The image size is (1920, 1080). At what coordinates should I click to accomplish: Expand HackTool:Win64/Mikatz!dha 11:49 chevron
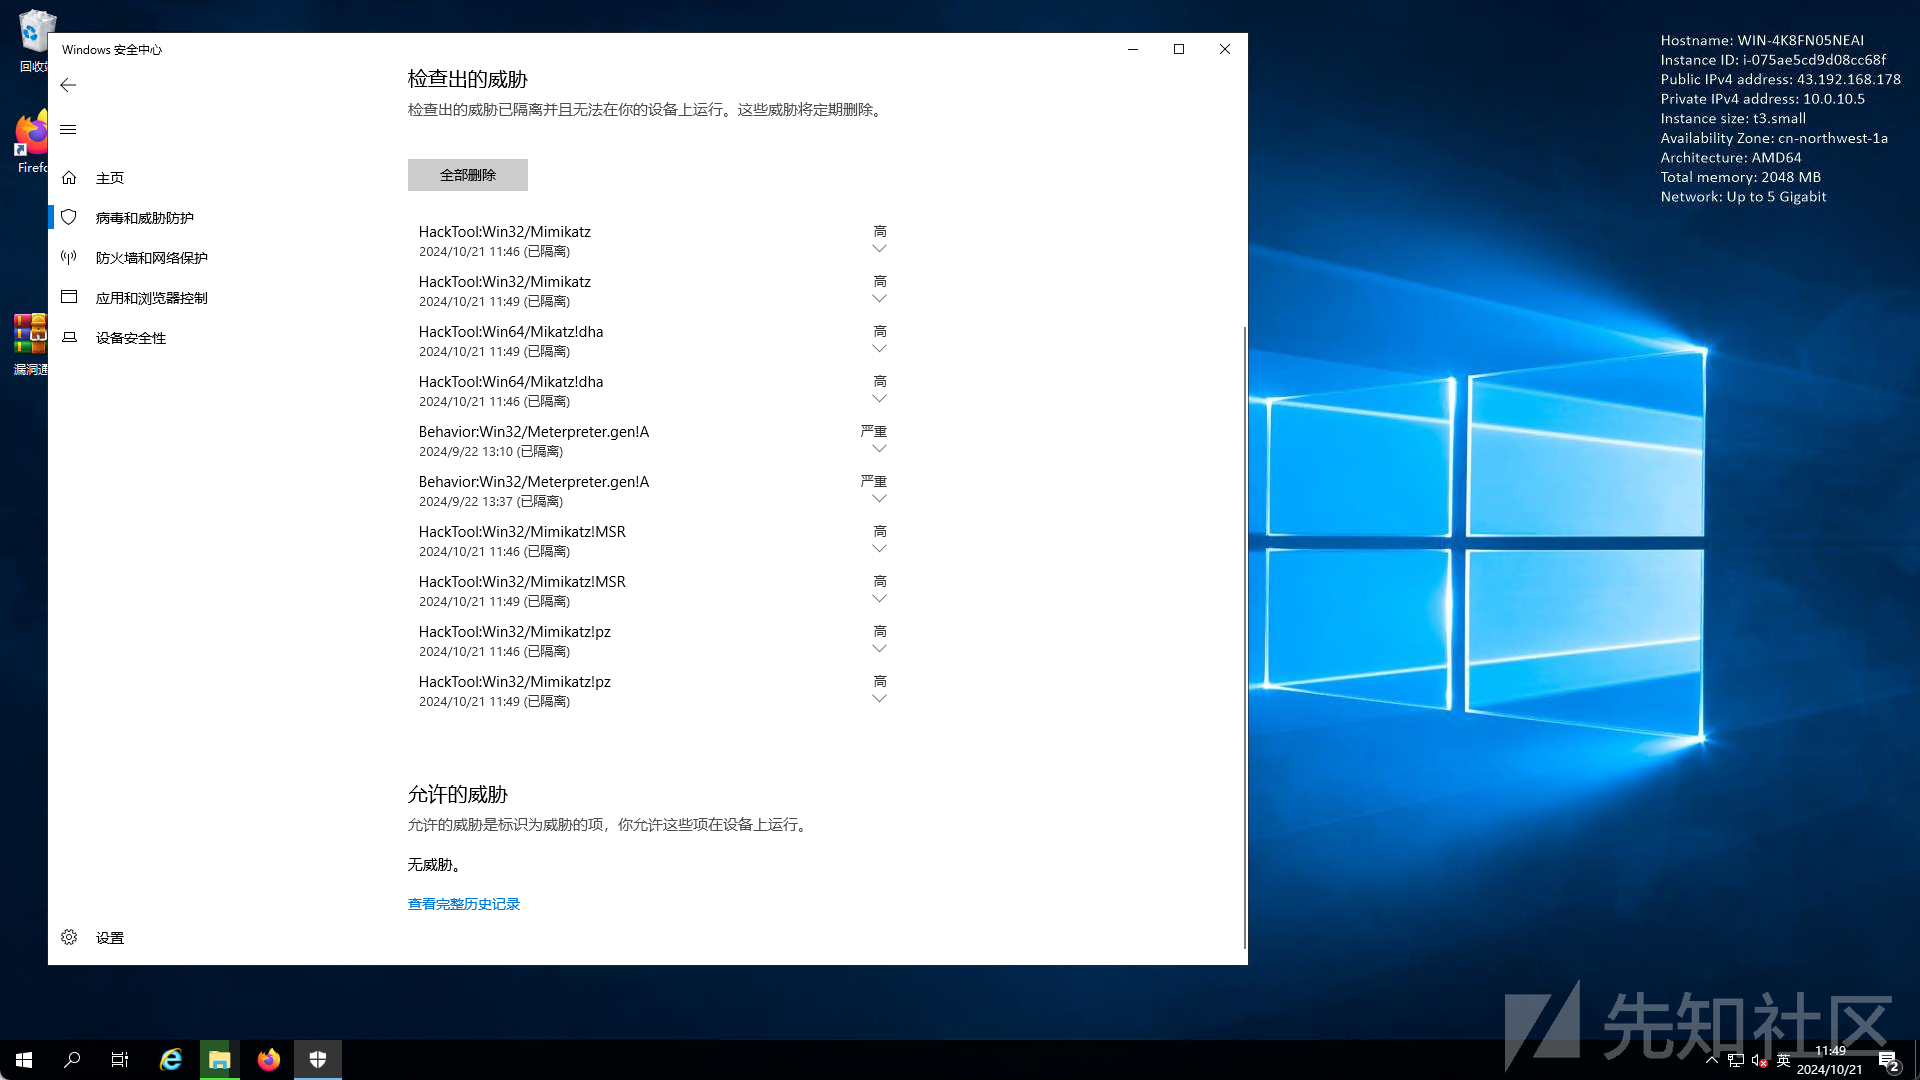pos(879,349)
